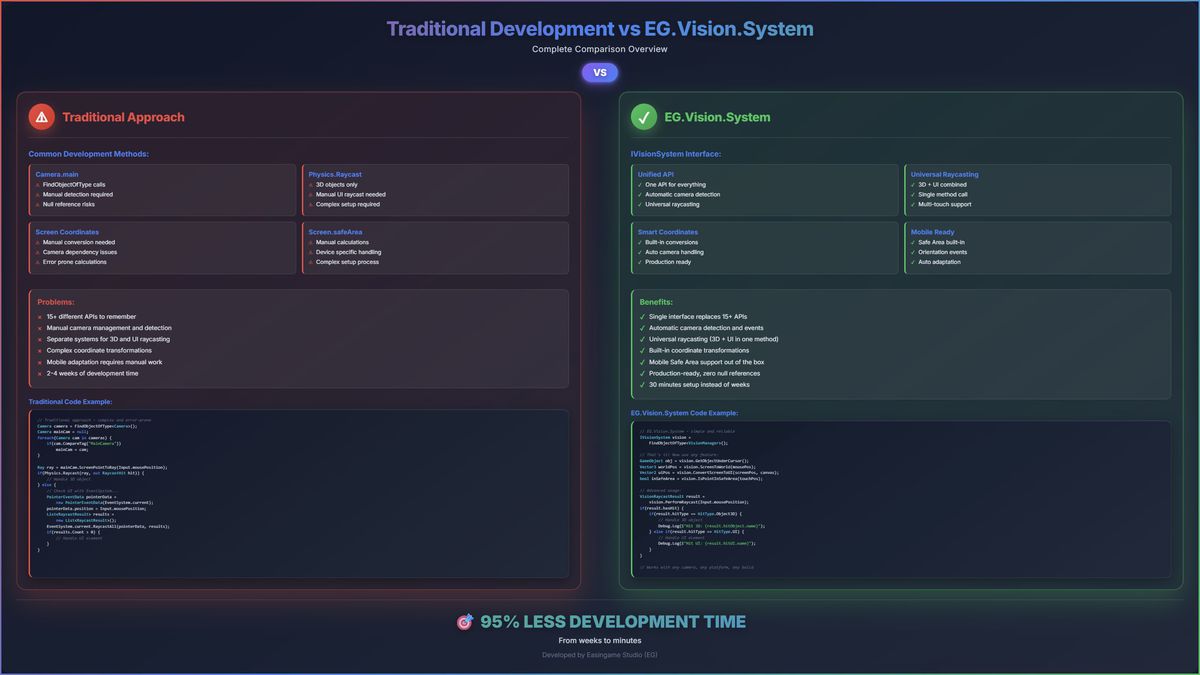Click checkmark beside Built-in conversions

pyautogui.click(x=641, y=242)
